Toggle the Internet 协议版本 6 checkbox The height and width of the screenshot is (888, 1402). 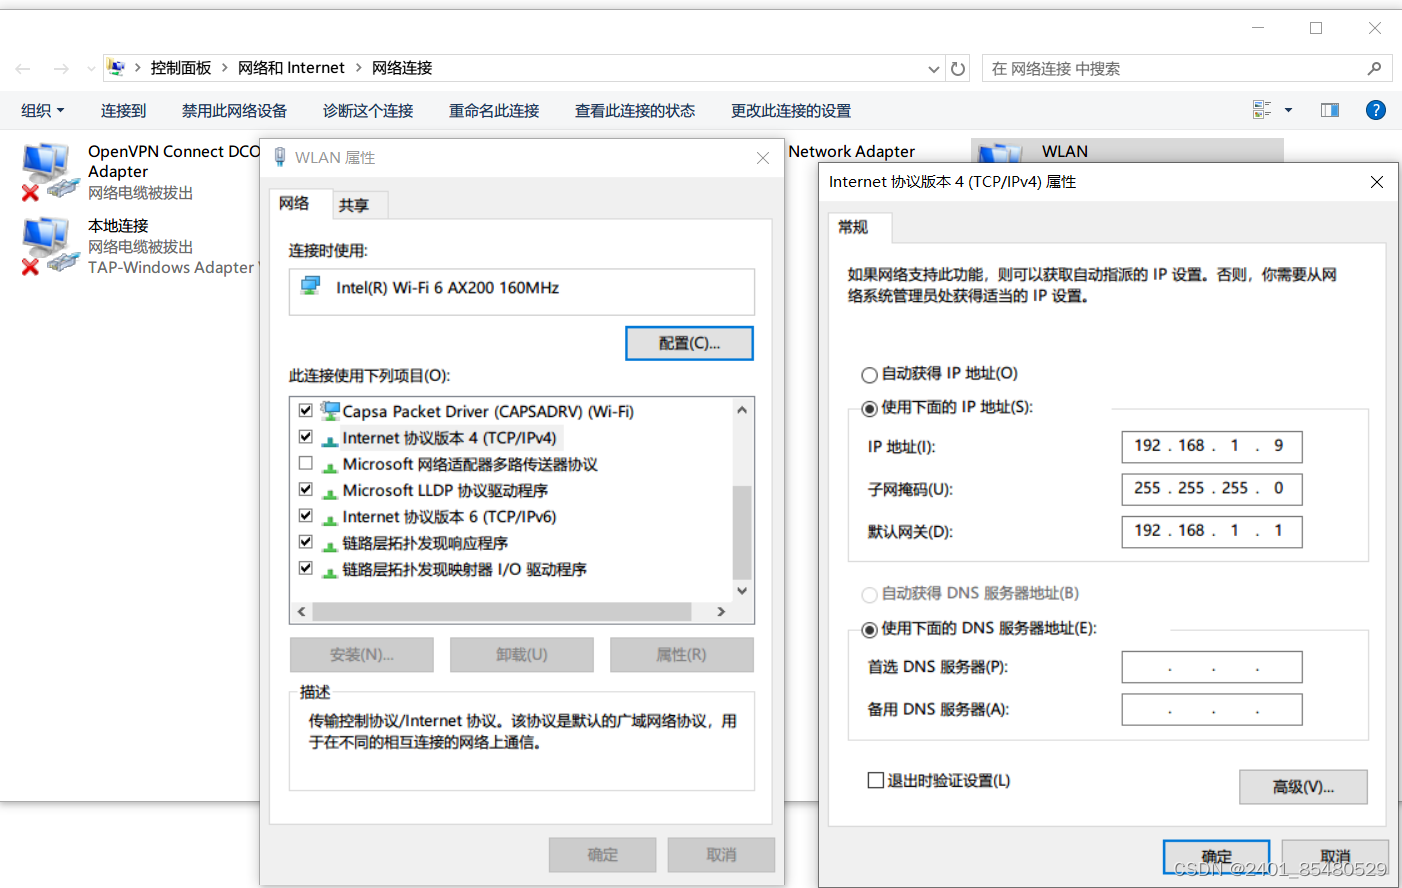(306, 516)
